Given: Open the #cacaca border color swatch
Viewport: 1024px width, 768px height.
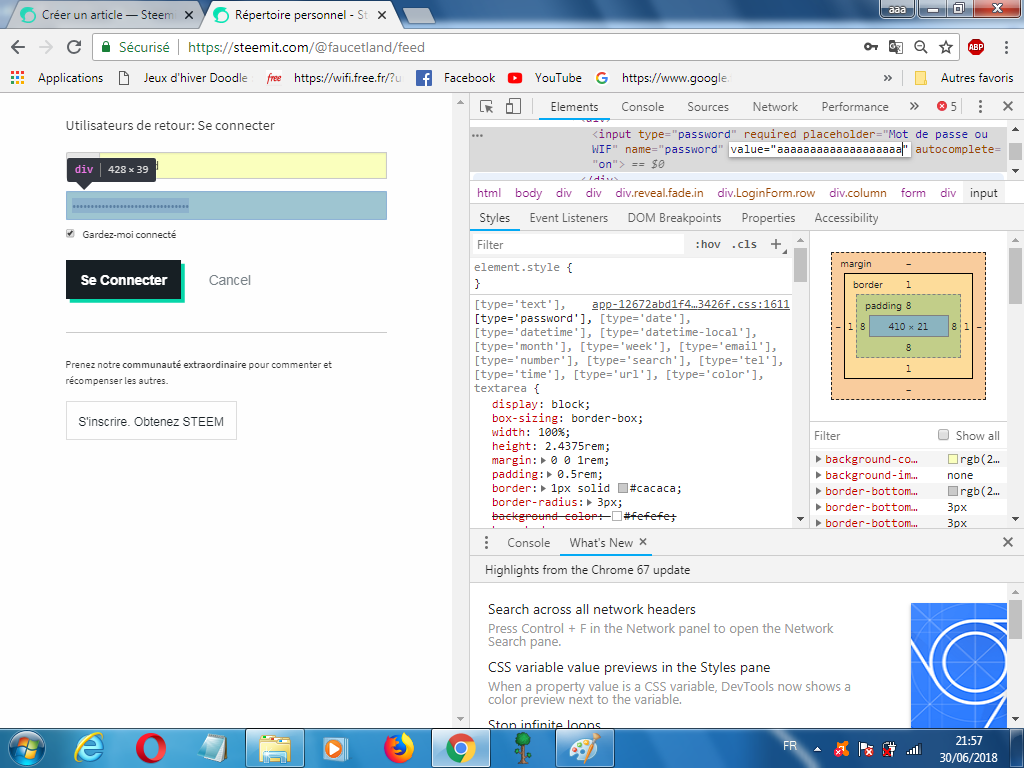Looking at the screenshot, I should (x=623, y=488).
